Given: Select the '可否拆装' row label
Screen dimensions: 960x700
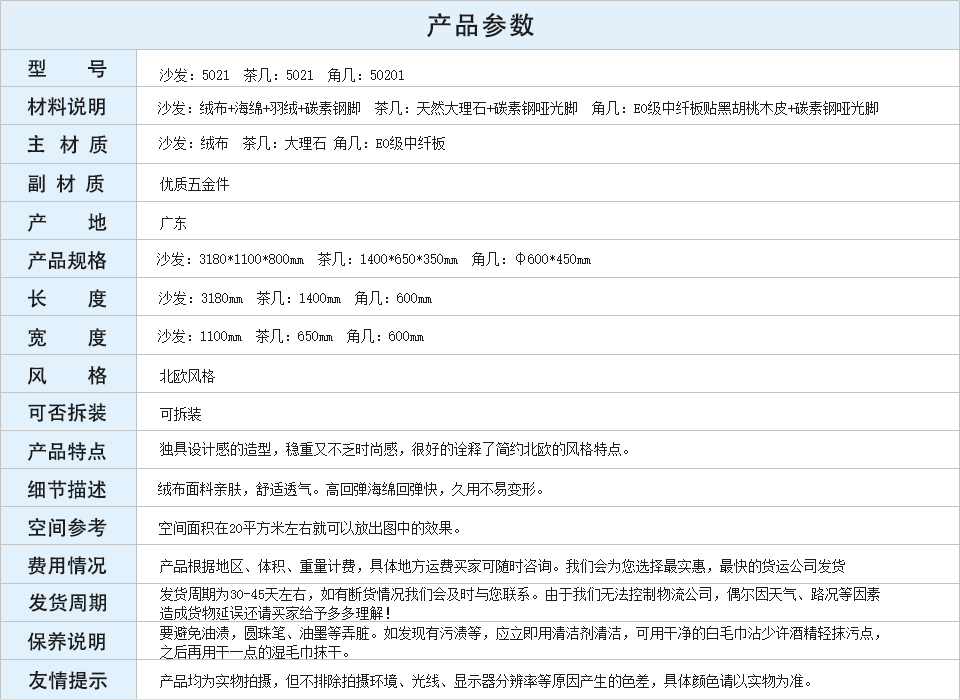Looking at the screenshot, I should pos(67,413).
